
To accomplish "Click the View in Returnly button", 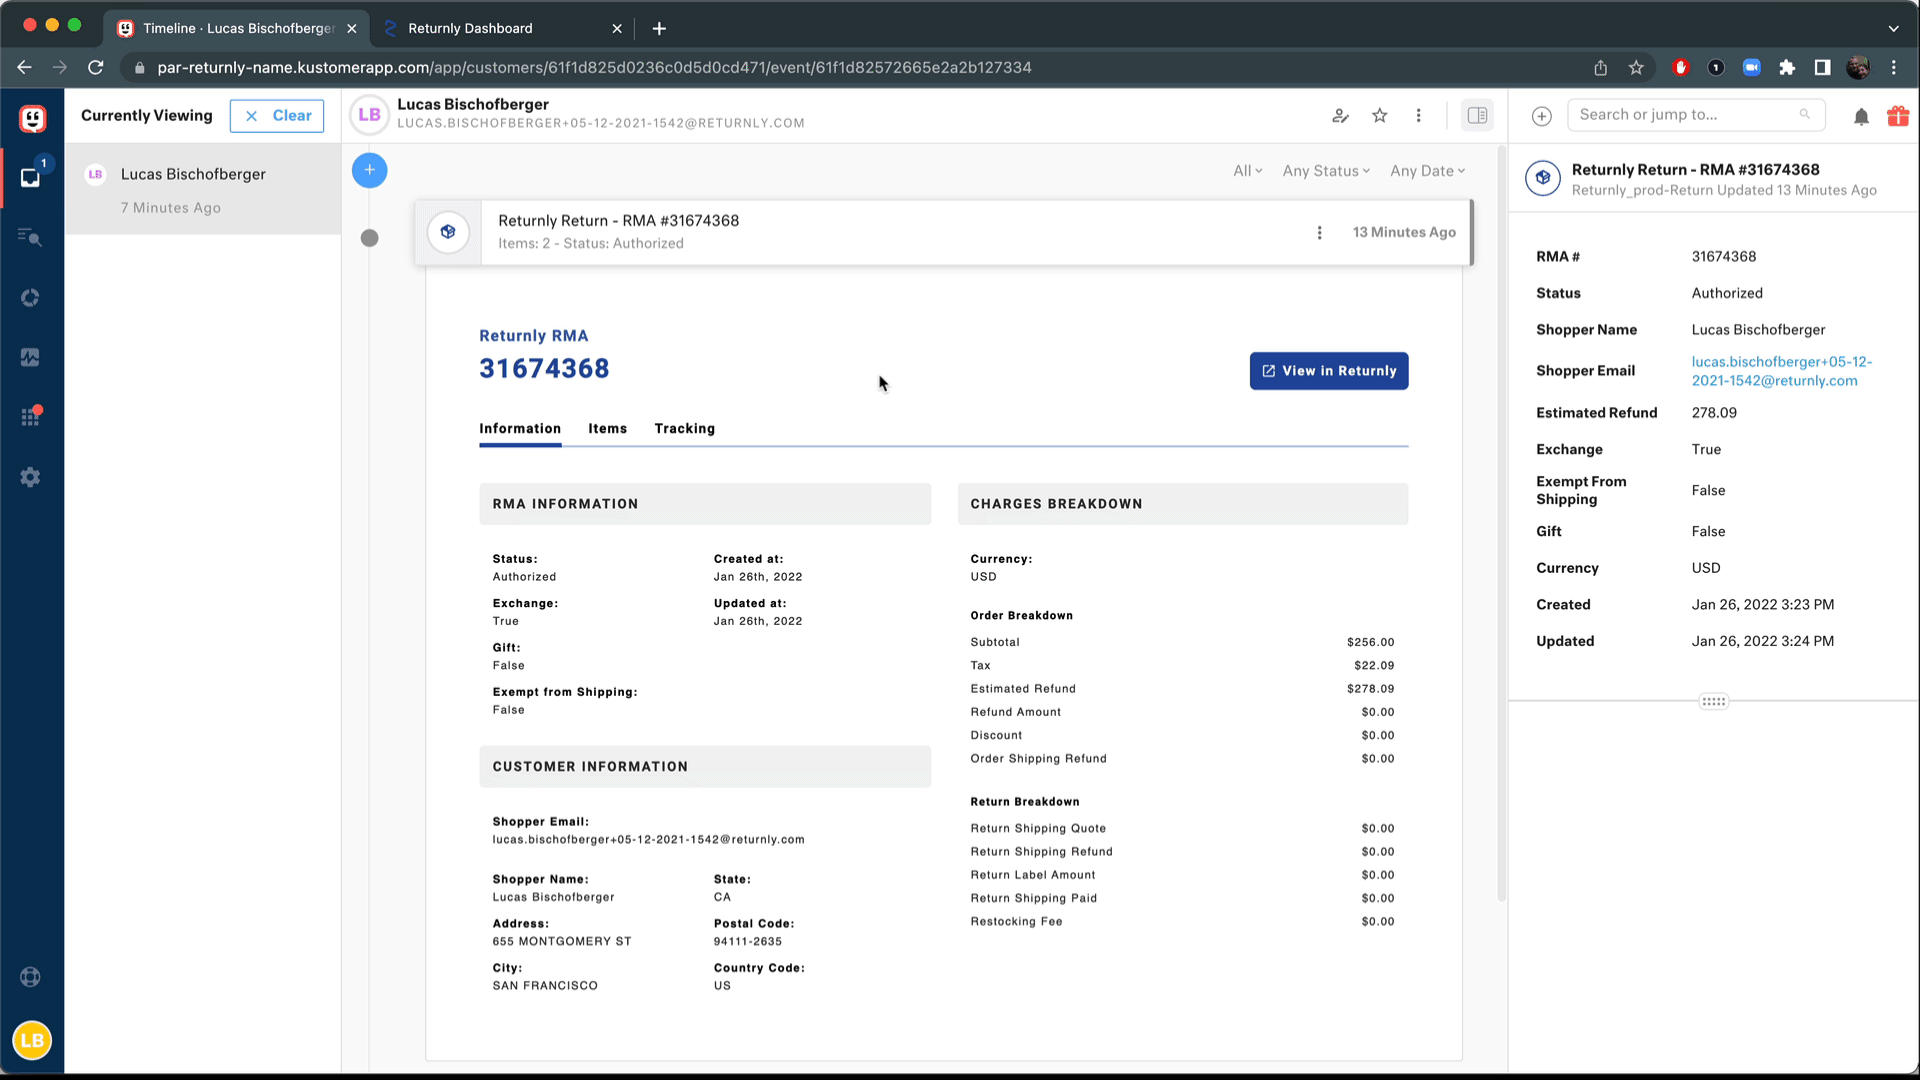I will (1328, 371).
